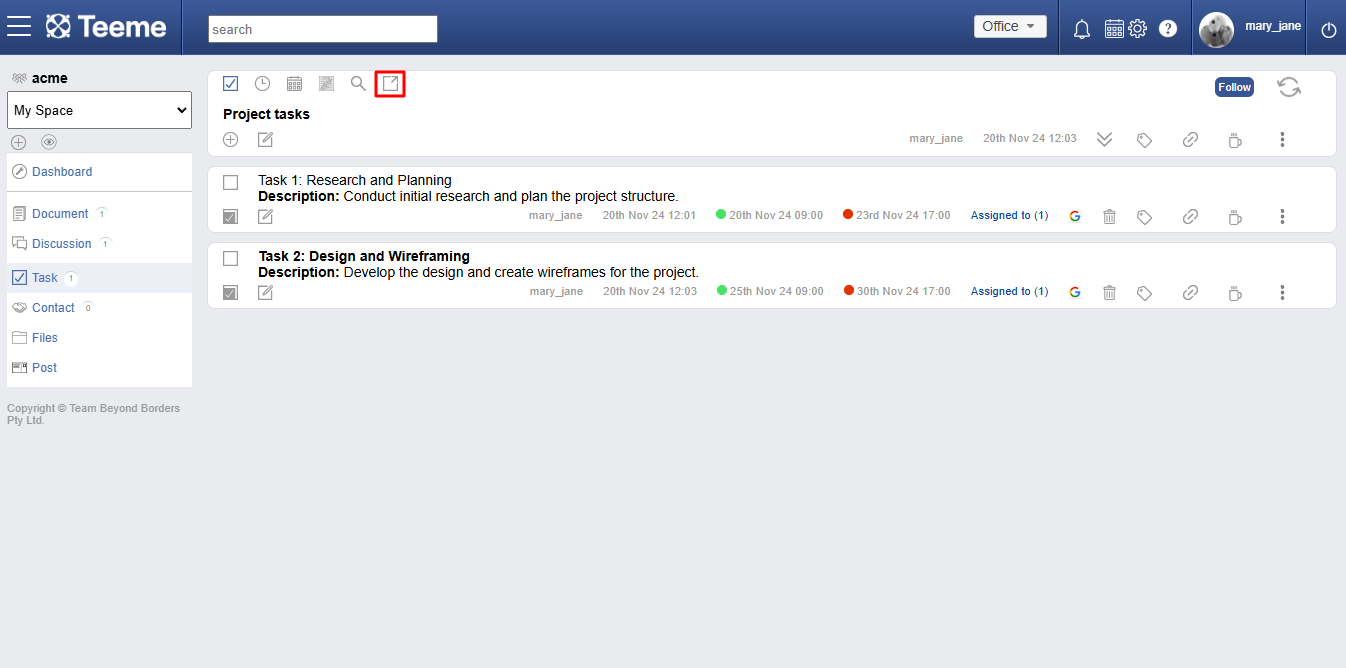
Task: Click coffee cup icon for Task 1
Action: pyautogui.click(x=1235, y=216)
